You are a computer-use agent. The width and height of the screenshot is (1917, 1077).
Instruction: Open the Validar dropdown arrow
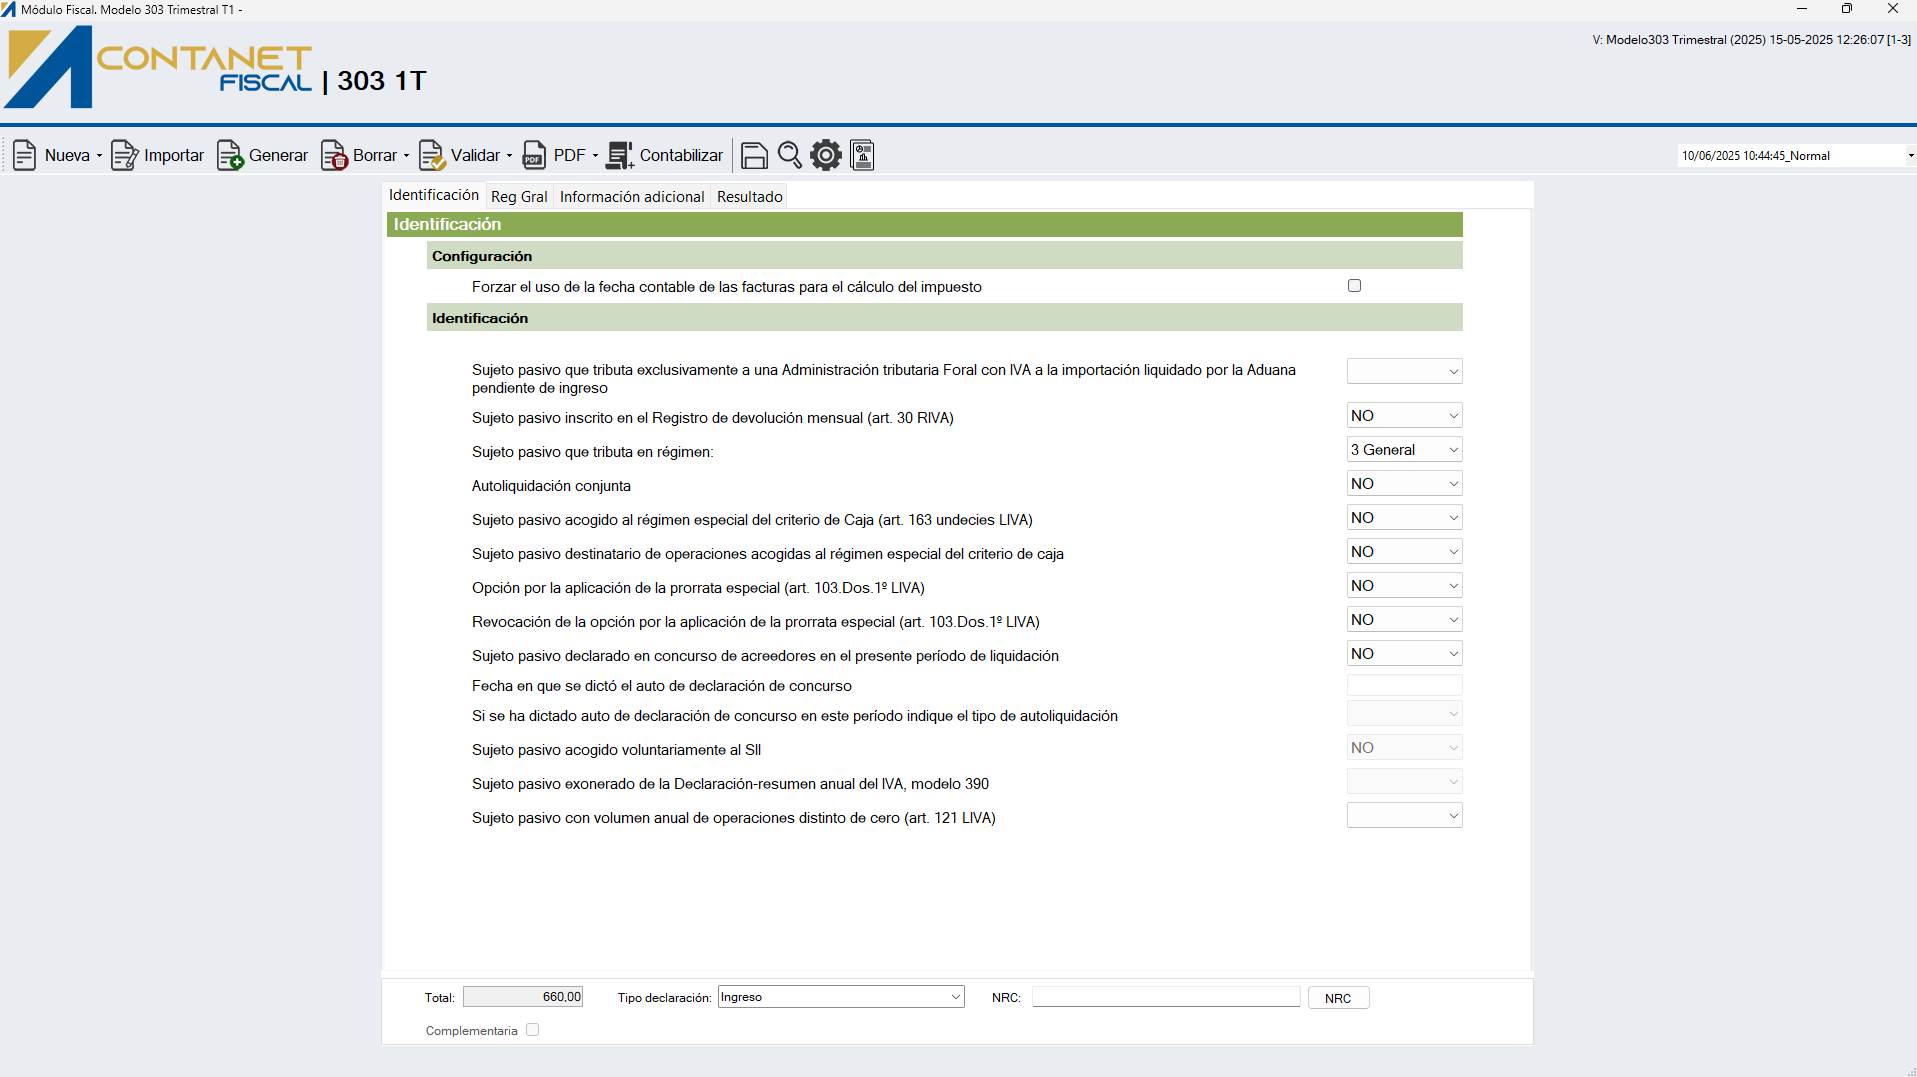[509, 156]
